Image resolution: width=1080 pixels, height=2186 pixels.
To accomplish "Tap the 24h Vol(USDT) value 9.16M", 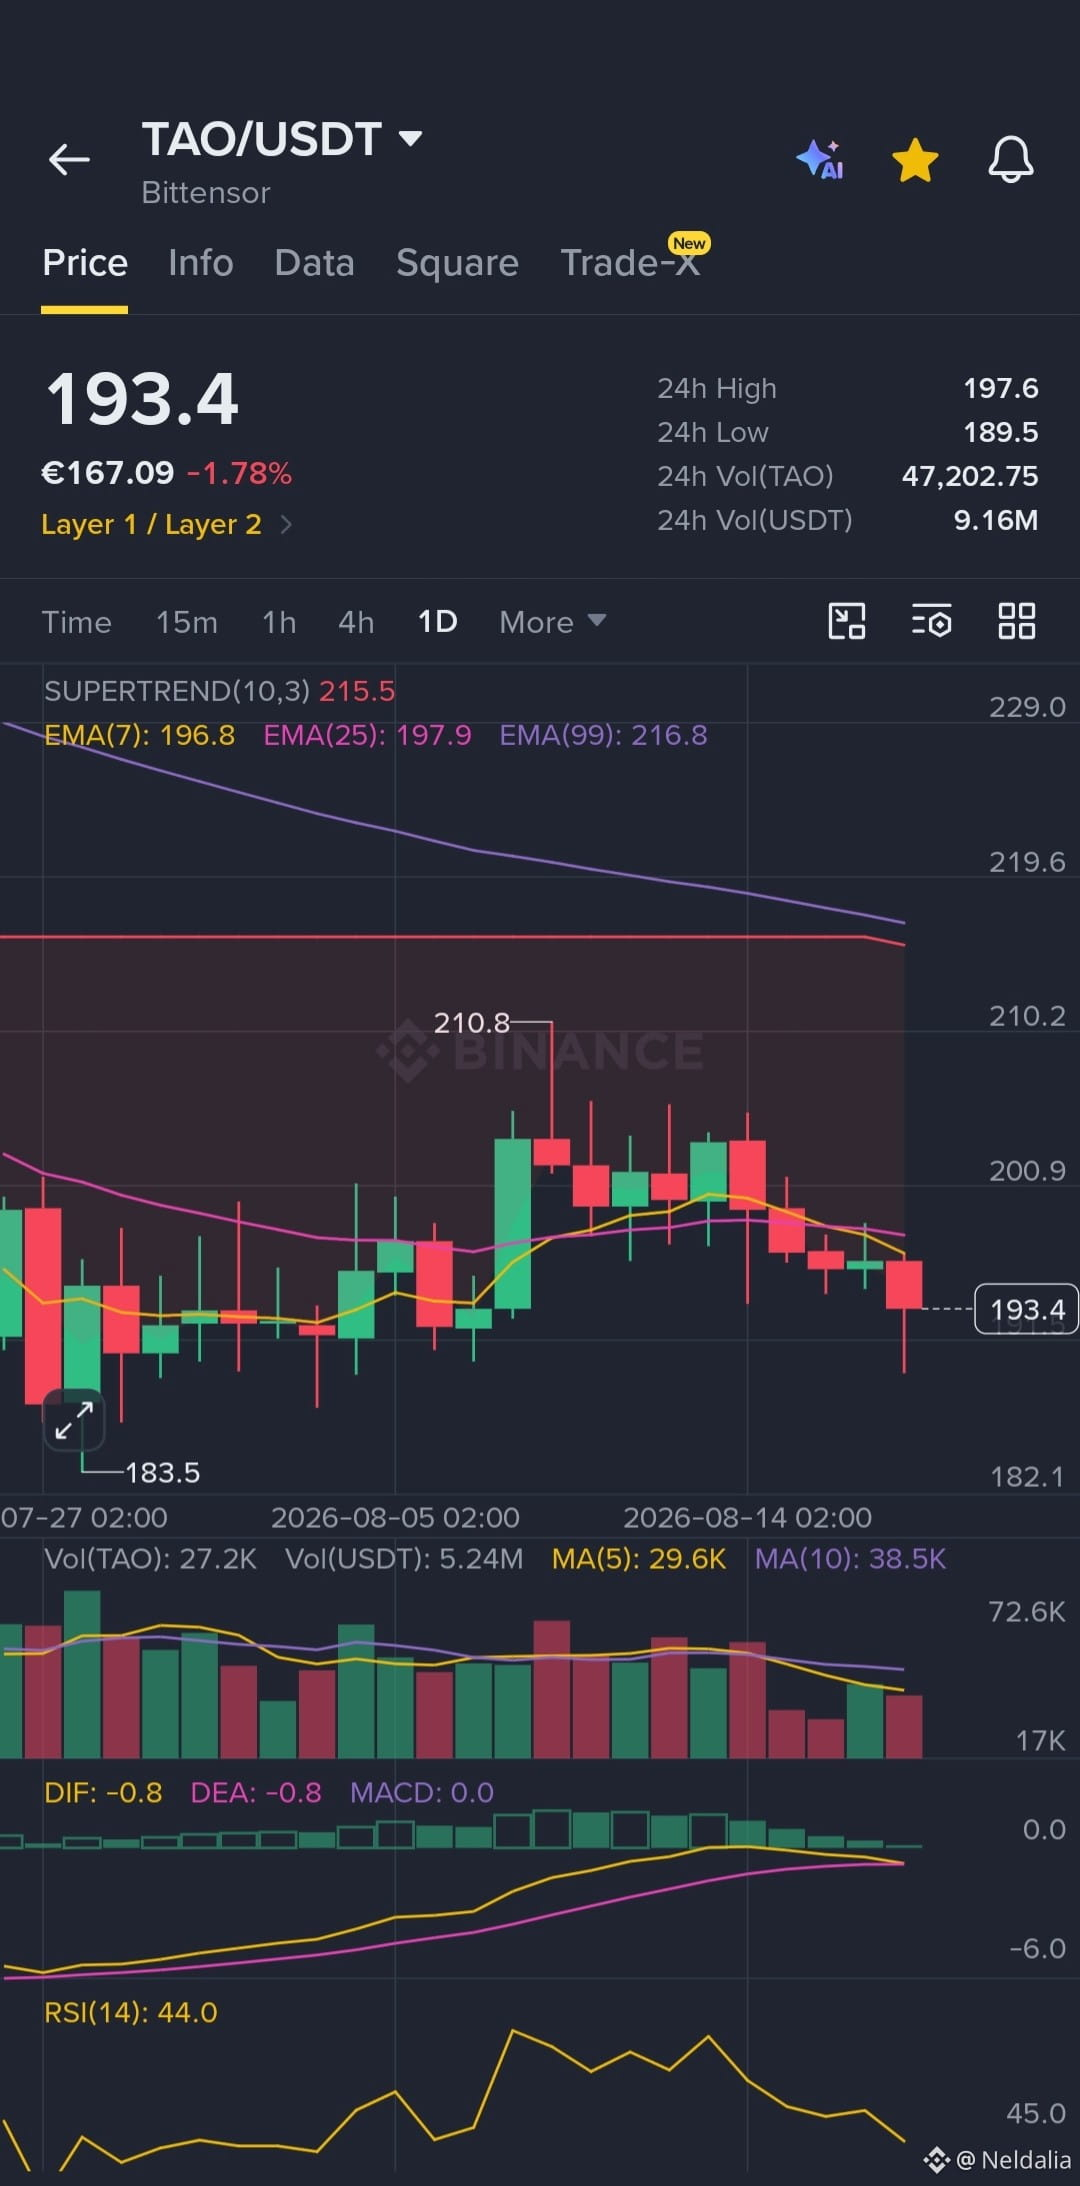I will tap(995, 520).
